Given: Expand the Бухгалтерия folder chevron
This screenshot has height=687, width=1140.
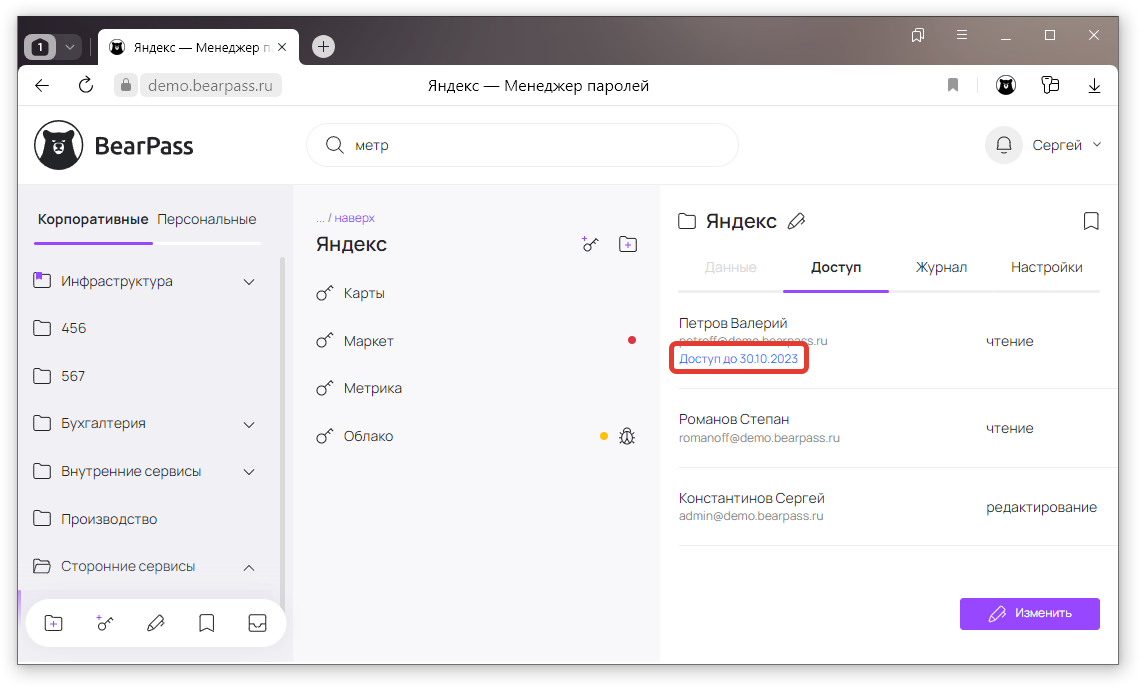Looking at the screenshot, I should (x=249, y=424).
